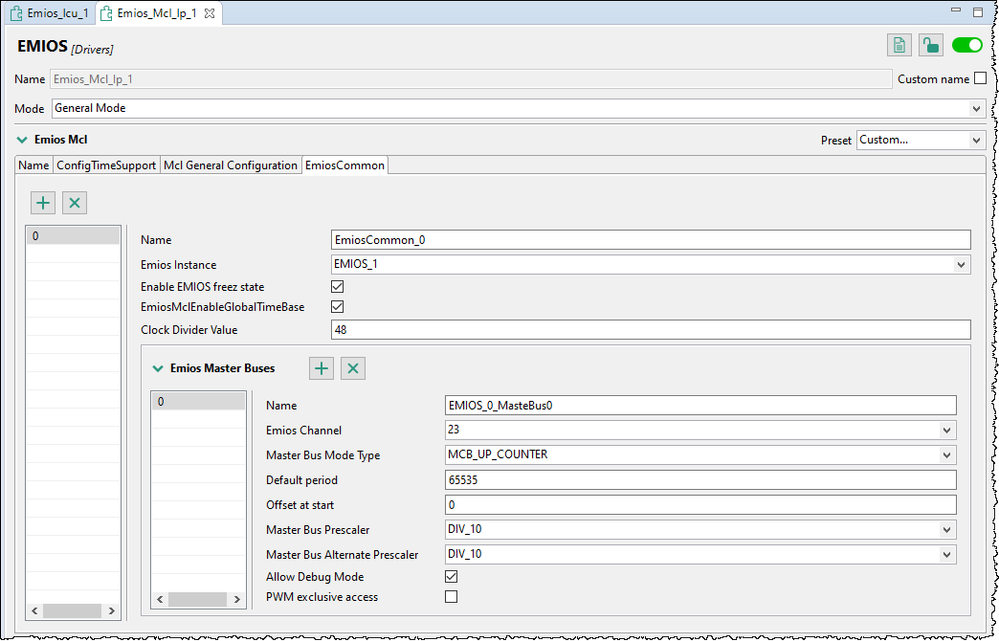Enable PWM exclusive access

(451, 596)
